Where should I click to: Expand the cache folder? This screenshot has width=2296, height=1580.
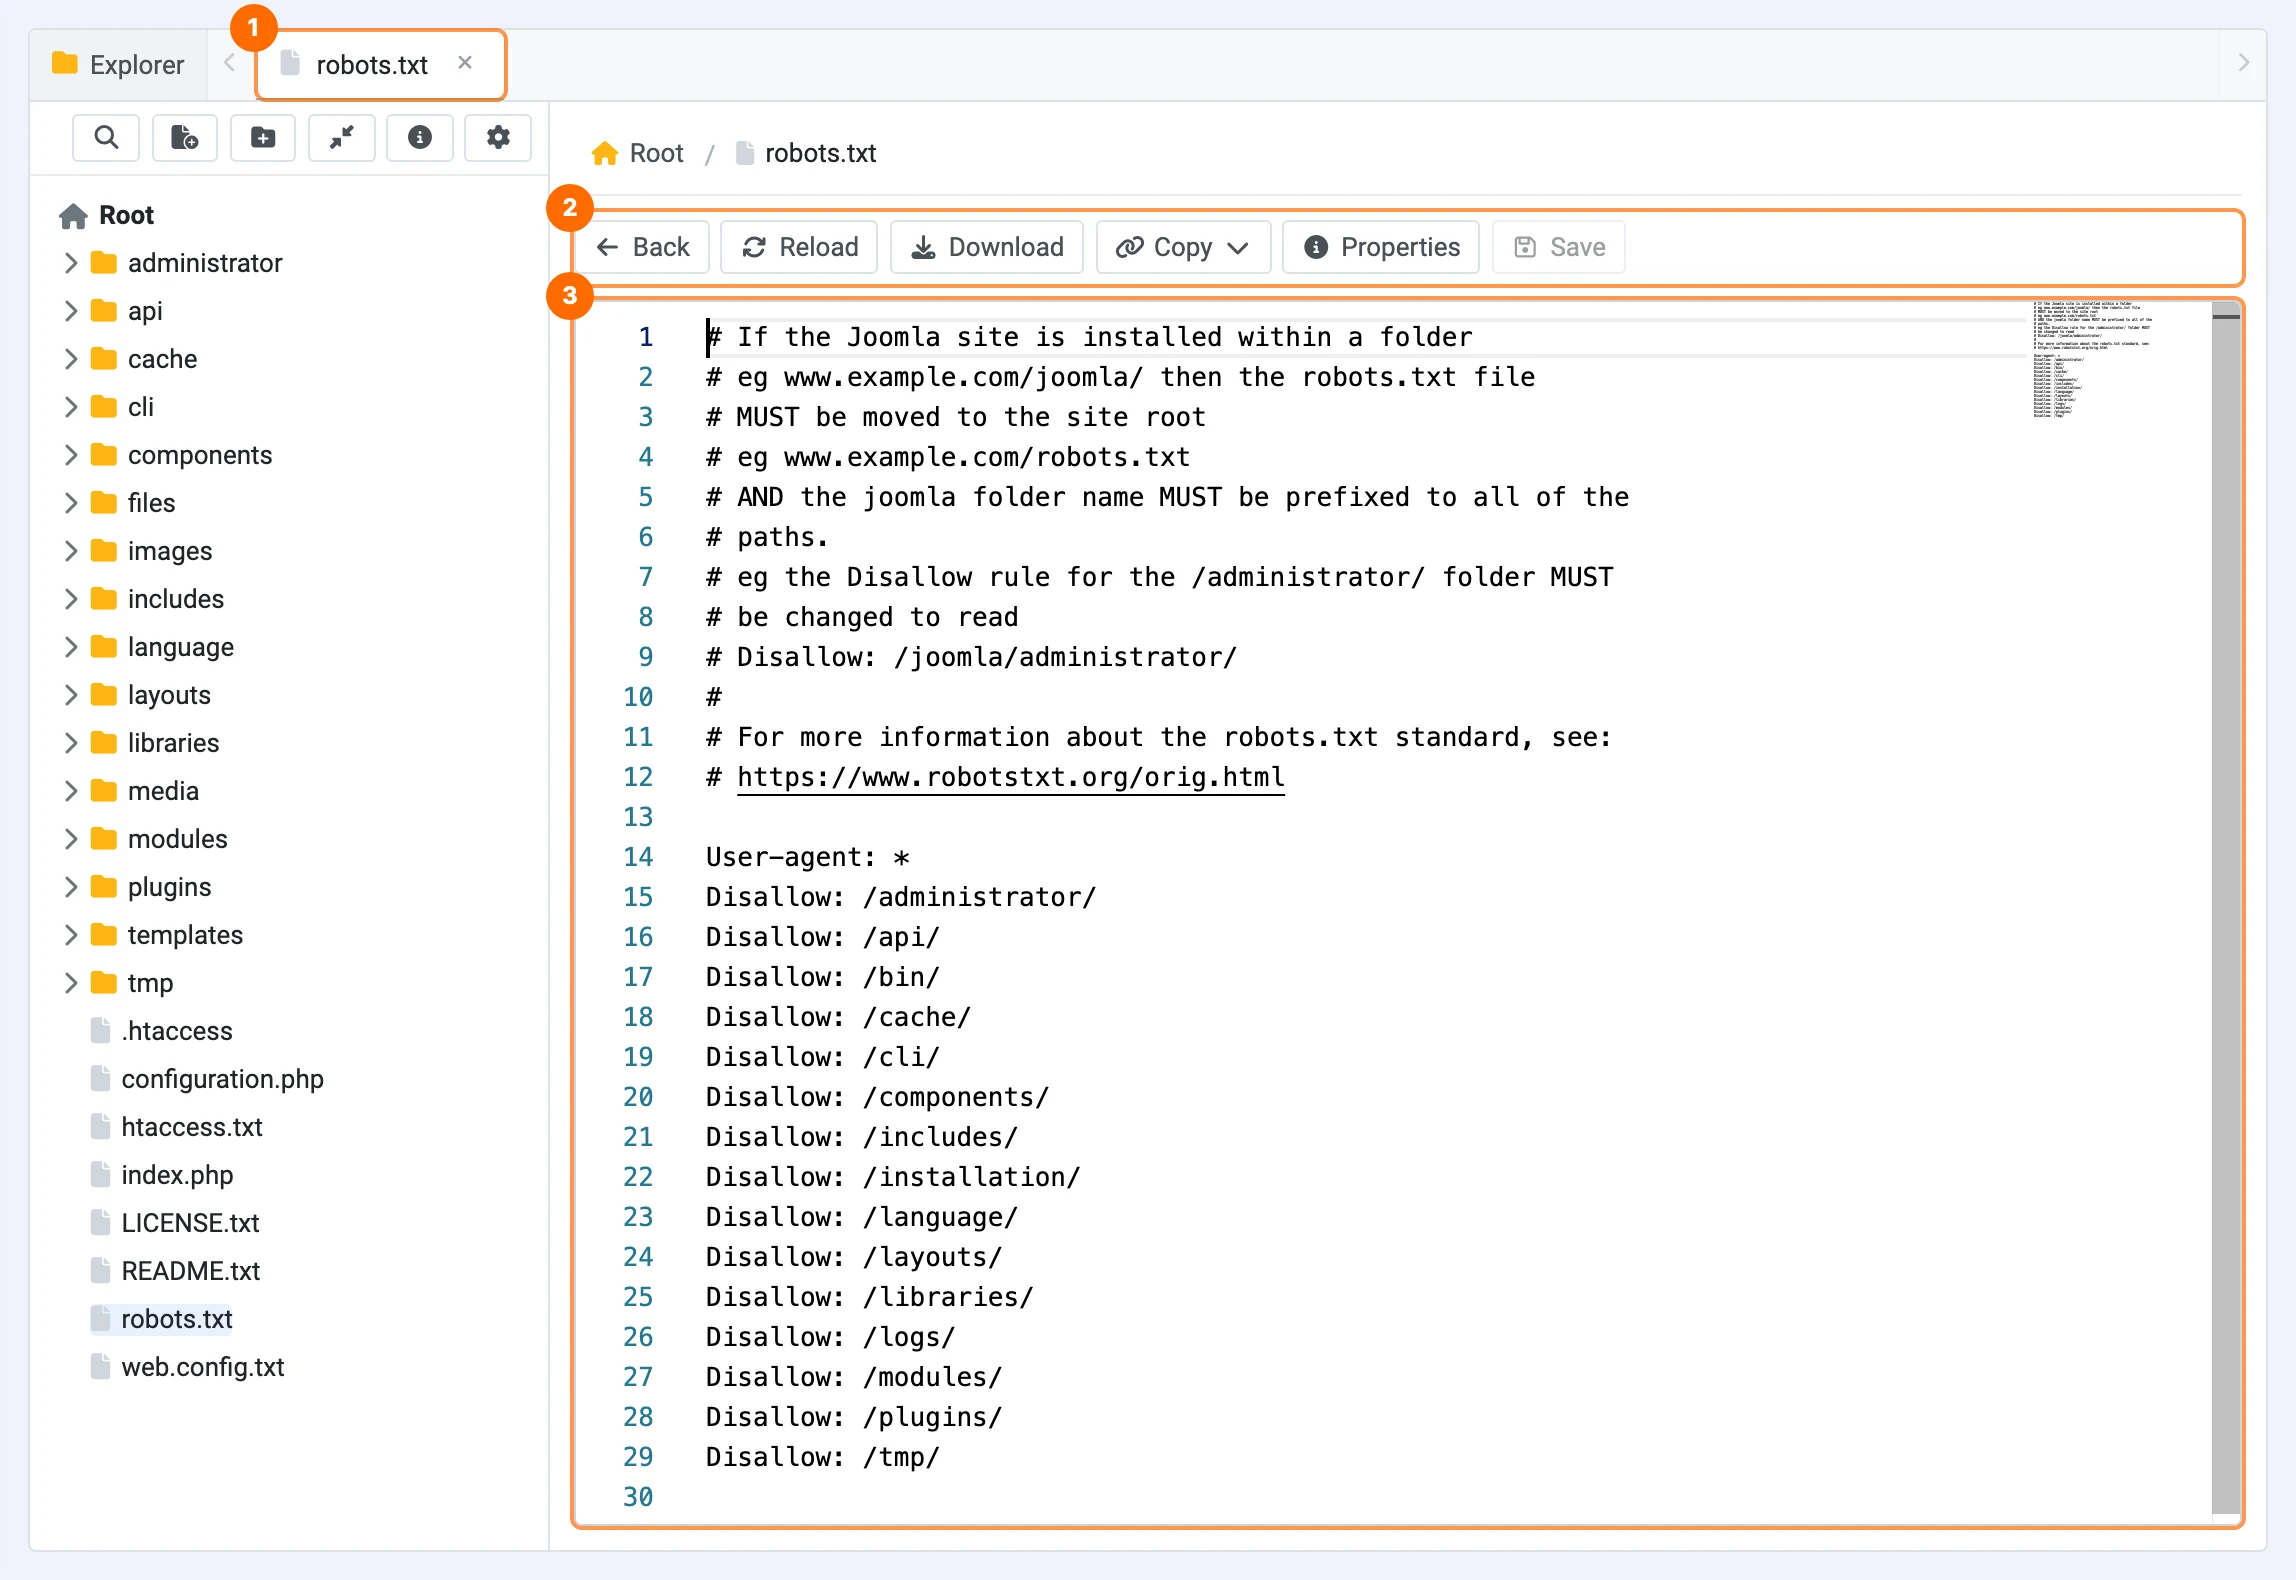pyautogui.click(x=71, y=359)
